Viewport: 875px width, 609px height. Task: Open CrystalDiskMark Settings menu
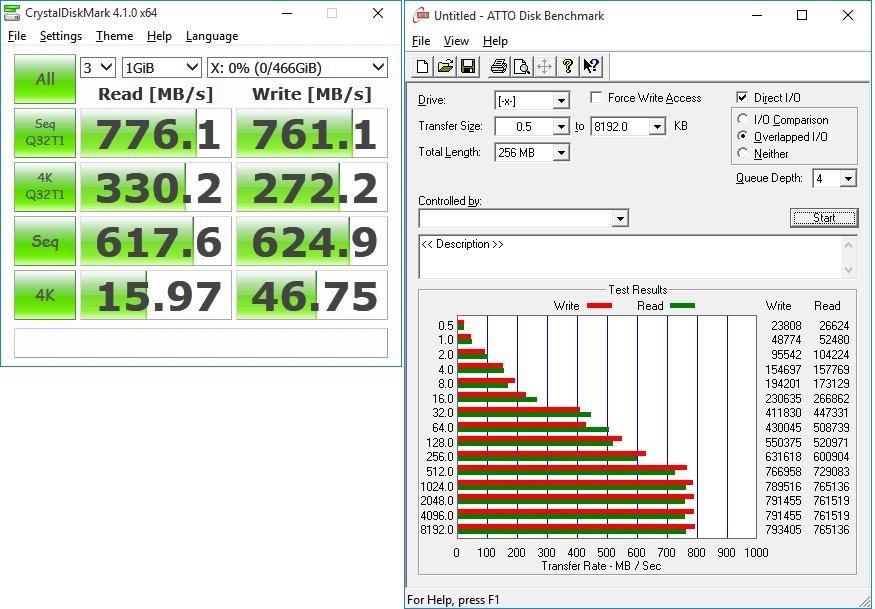click(x=61, y=36)
